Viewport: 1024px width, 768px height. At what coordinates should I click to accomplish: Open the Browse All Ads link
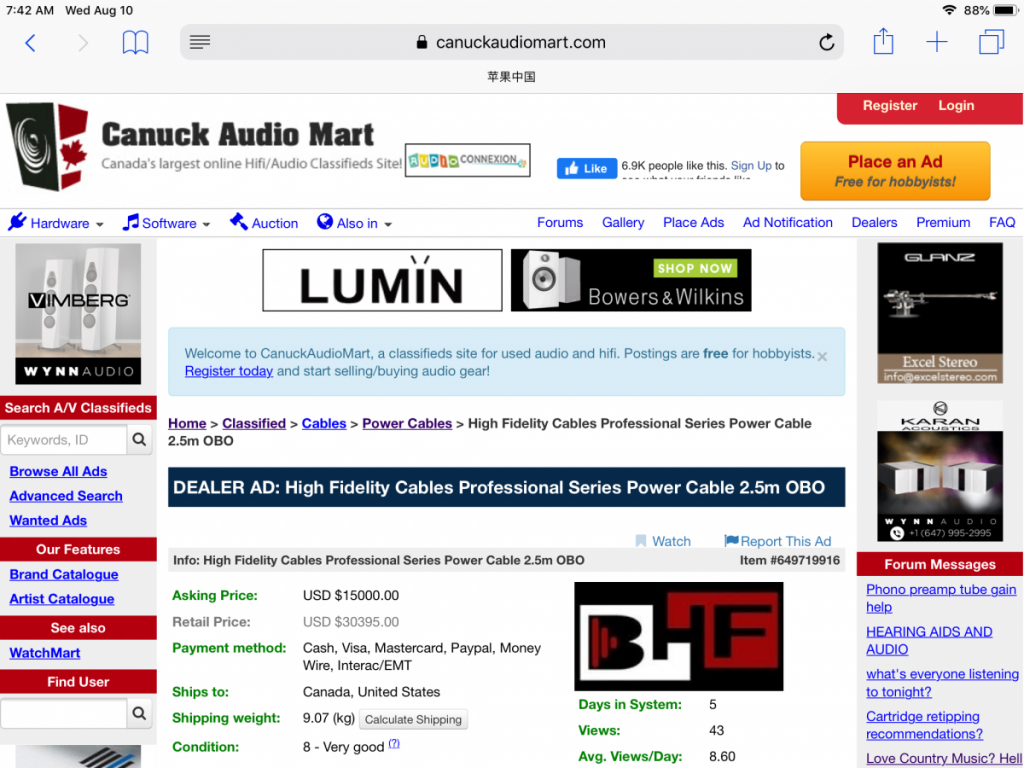[58, 472]
